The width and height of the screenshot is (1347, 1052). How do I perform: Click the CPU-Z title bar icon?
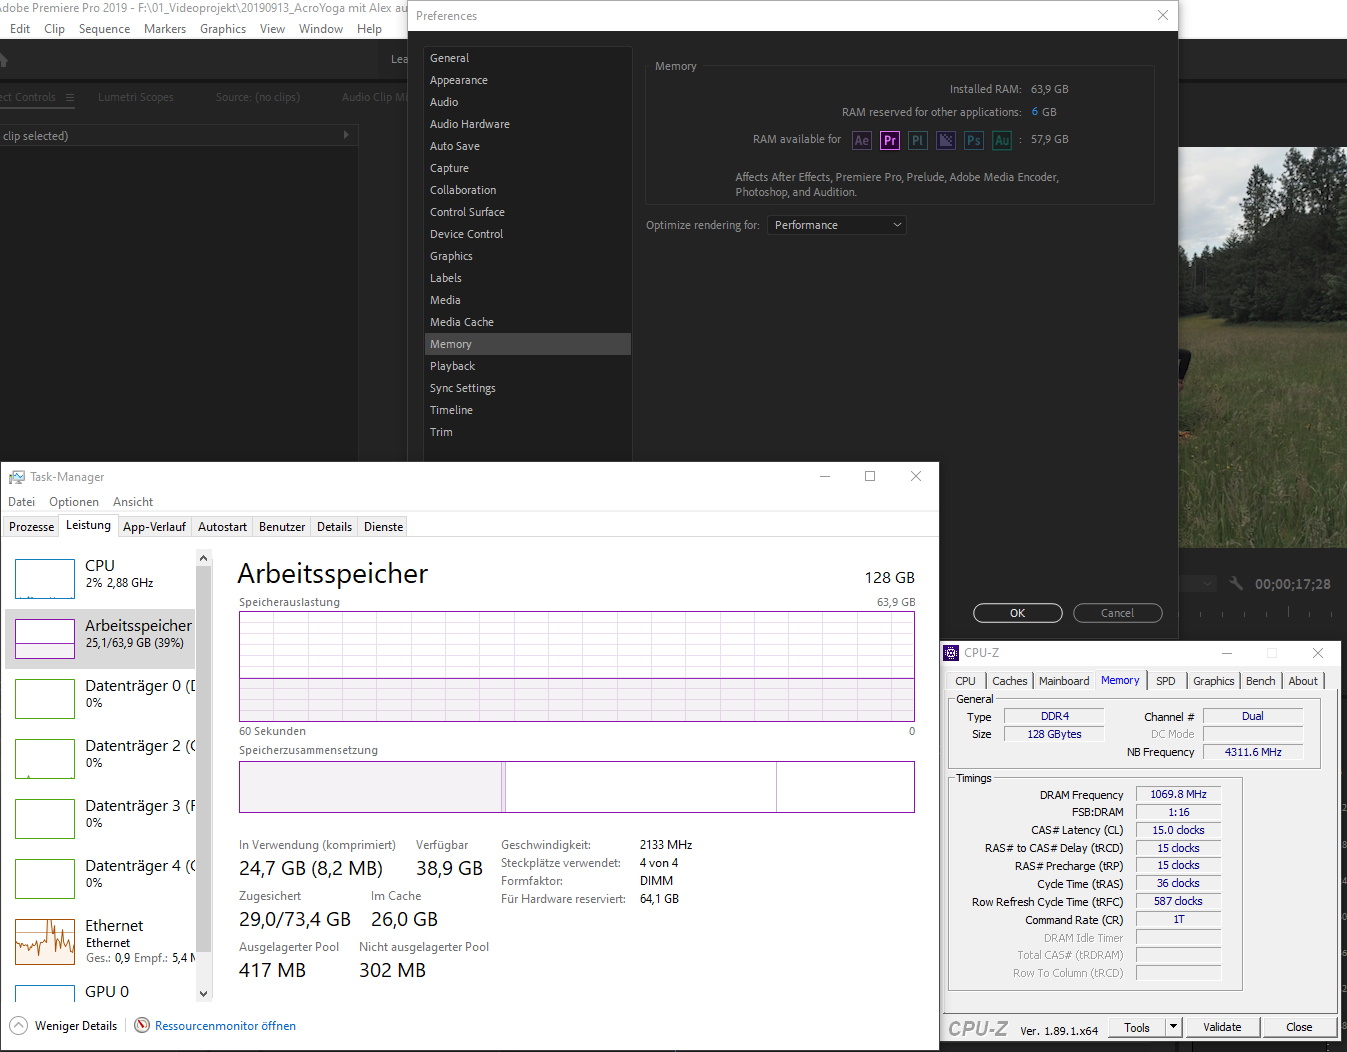pos(951,653)
